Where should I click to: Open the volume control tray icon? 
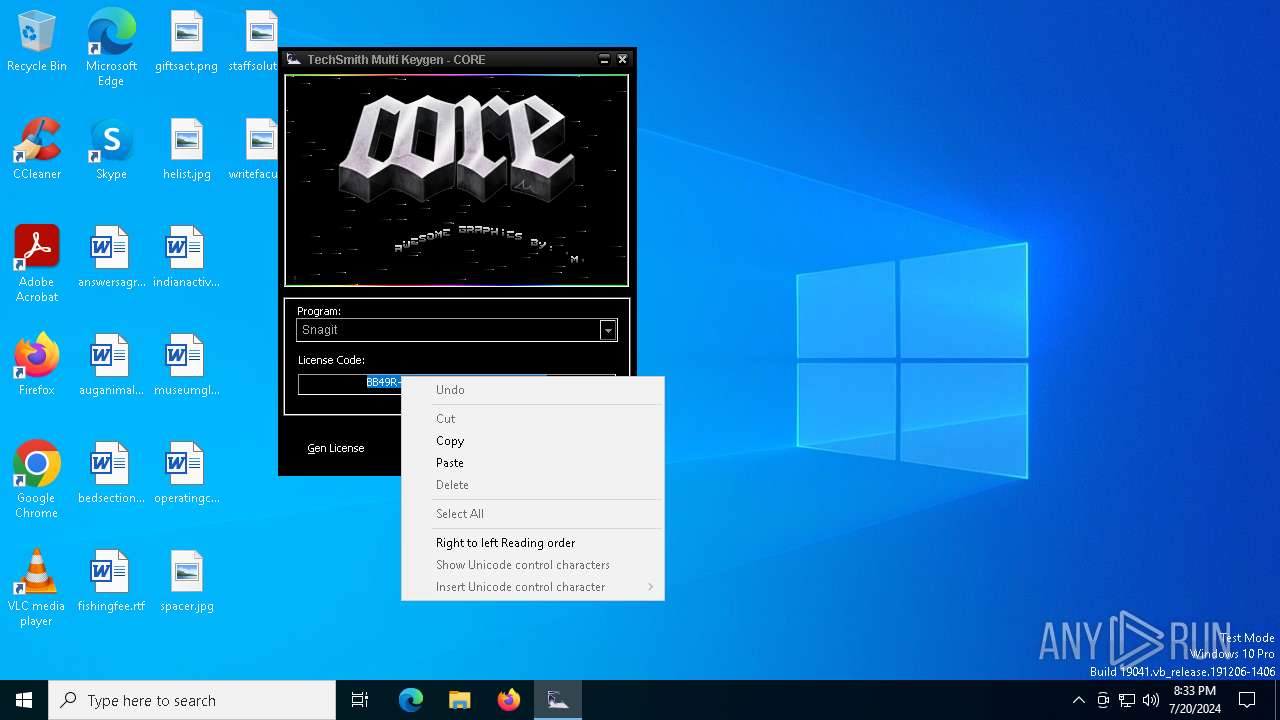click(x=1151, y=700)
